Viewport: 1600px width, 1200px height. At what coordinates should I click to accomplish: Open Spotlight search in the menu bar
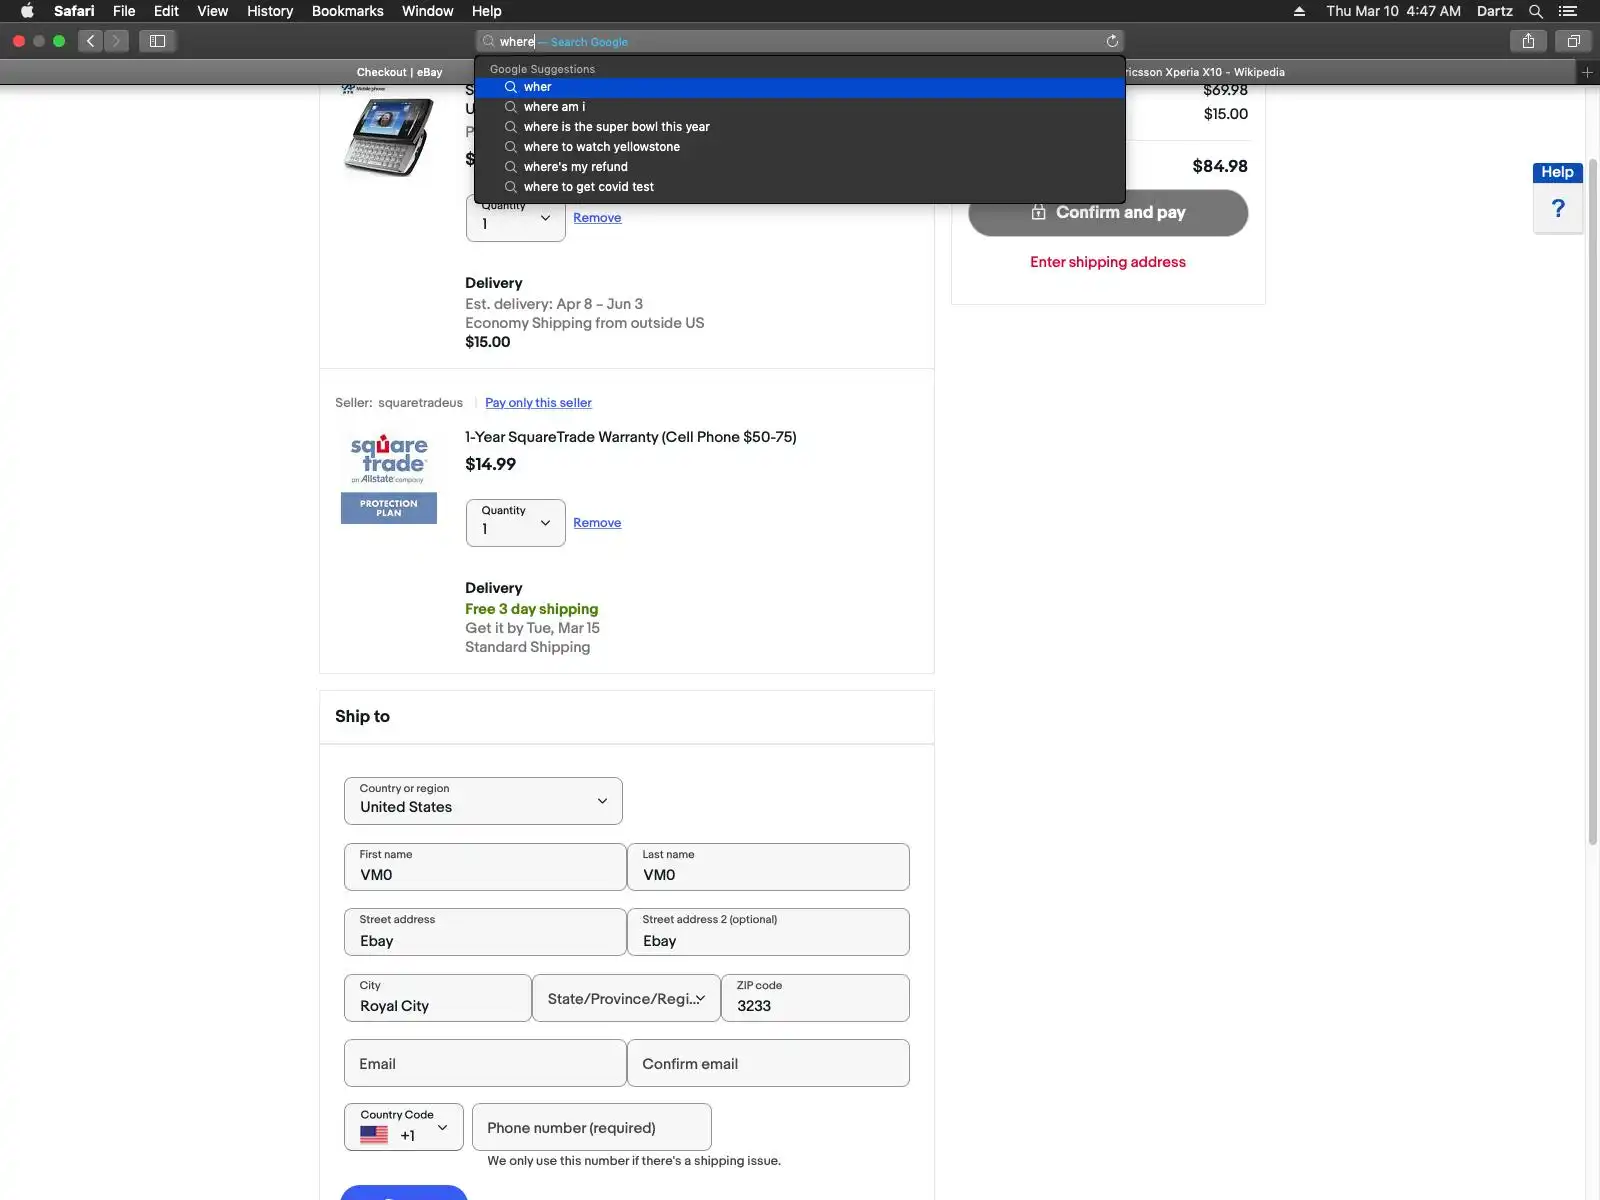click(1536, 11)
